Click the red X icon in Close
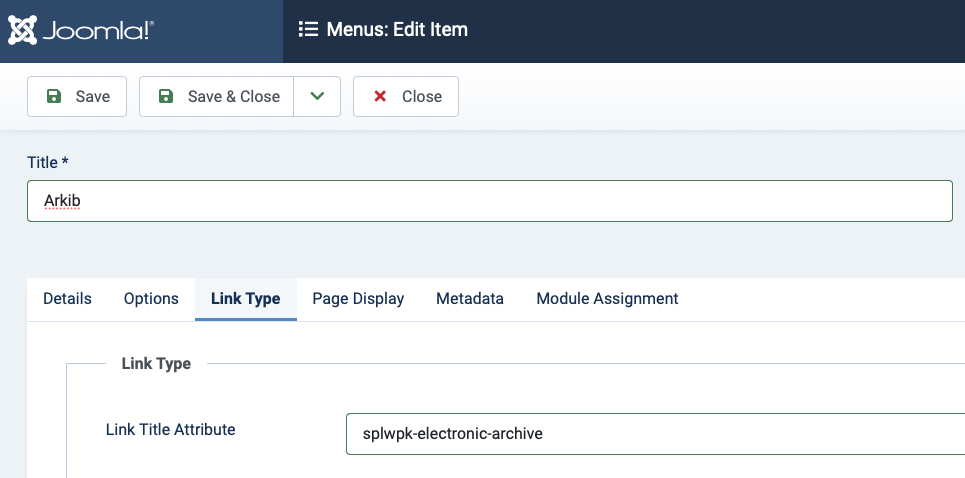 [x=380, y=97]
